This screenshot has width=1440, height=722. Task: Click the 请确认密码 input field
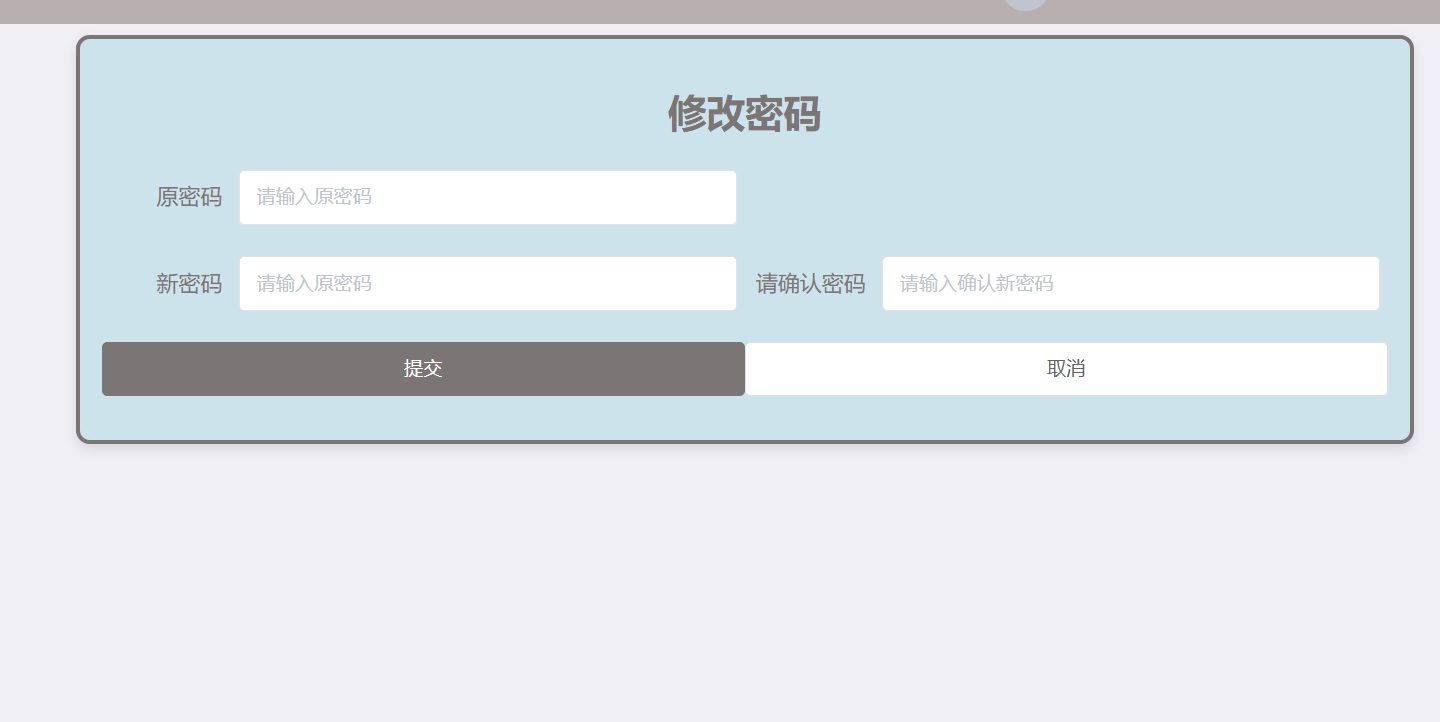click(x=1131, y=284)
